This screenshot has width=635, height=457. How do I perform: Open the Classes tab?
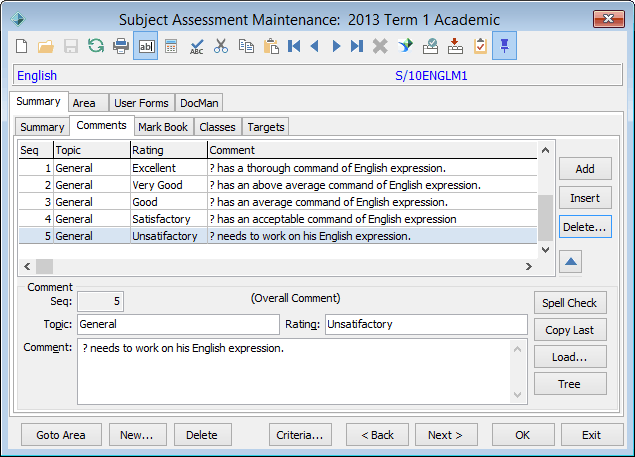click(217, 127)
